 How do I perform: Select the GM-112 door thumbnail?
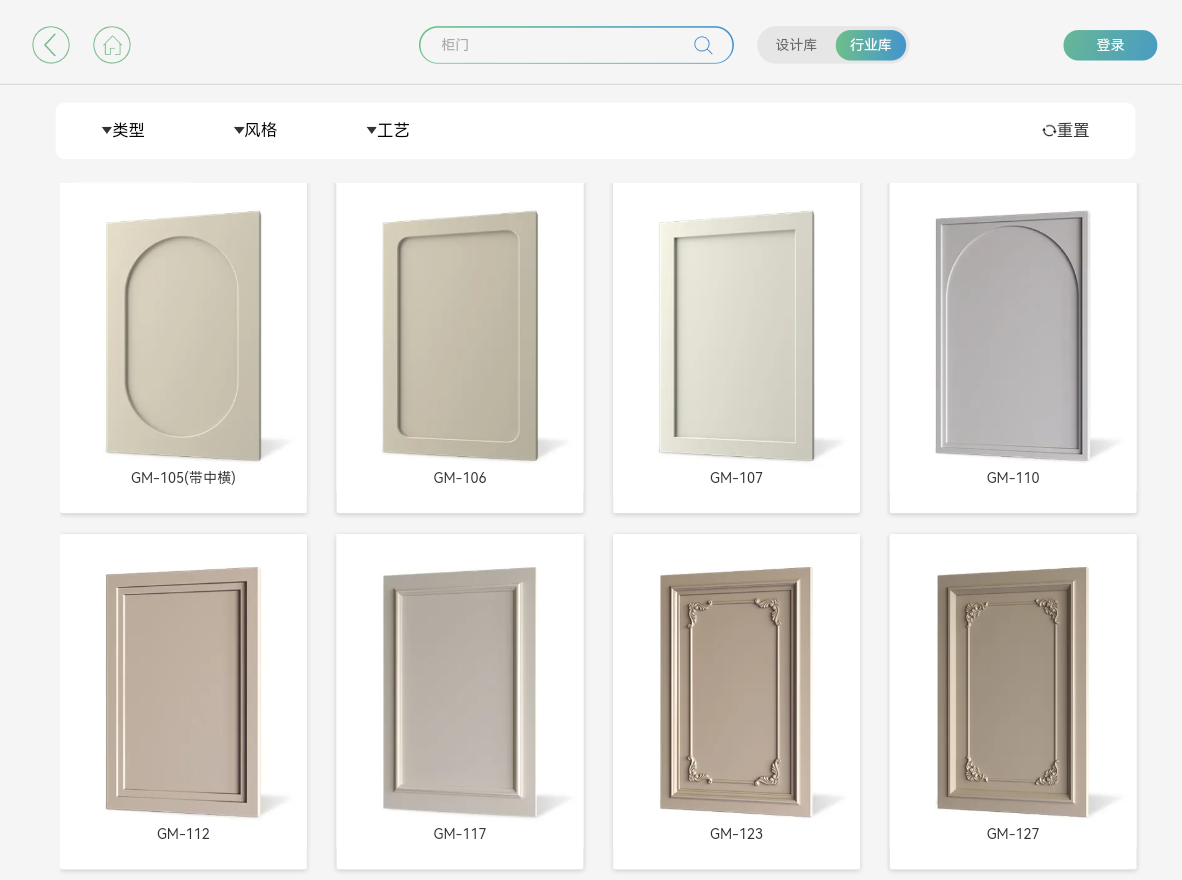[183, 691]
